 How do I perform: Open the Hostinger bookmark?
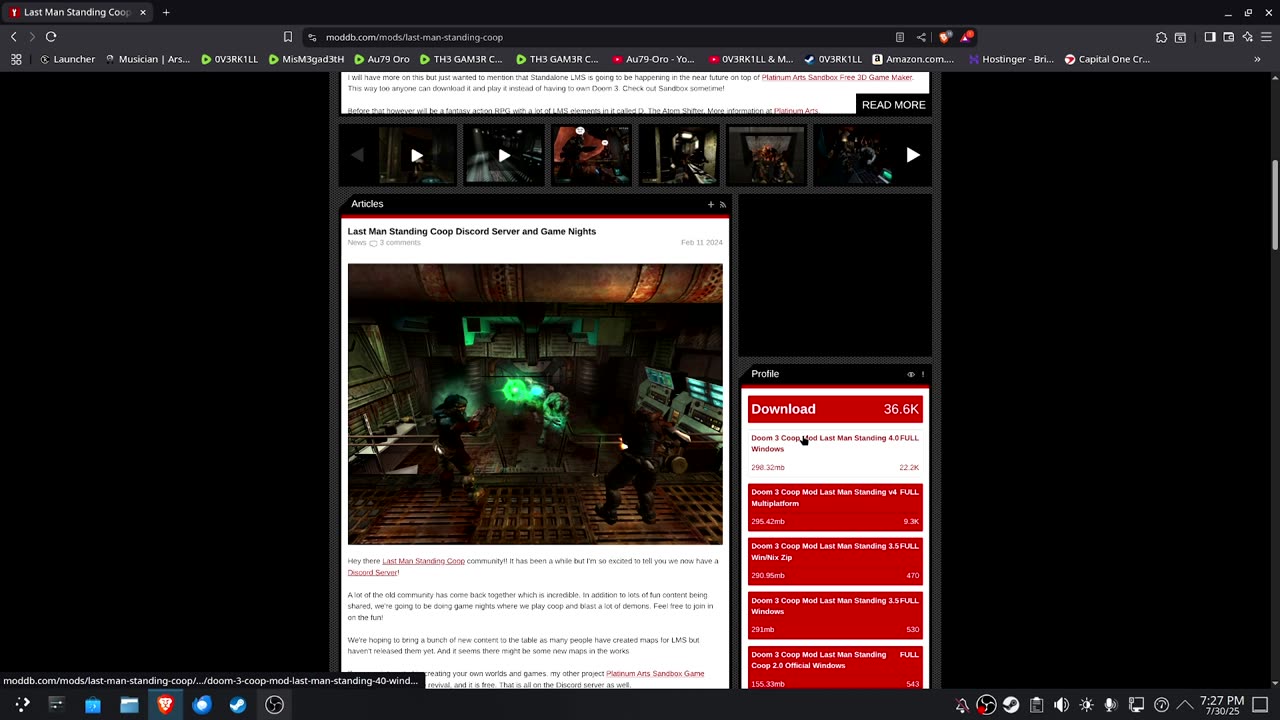[1010, 59]
